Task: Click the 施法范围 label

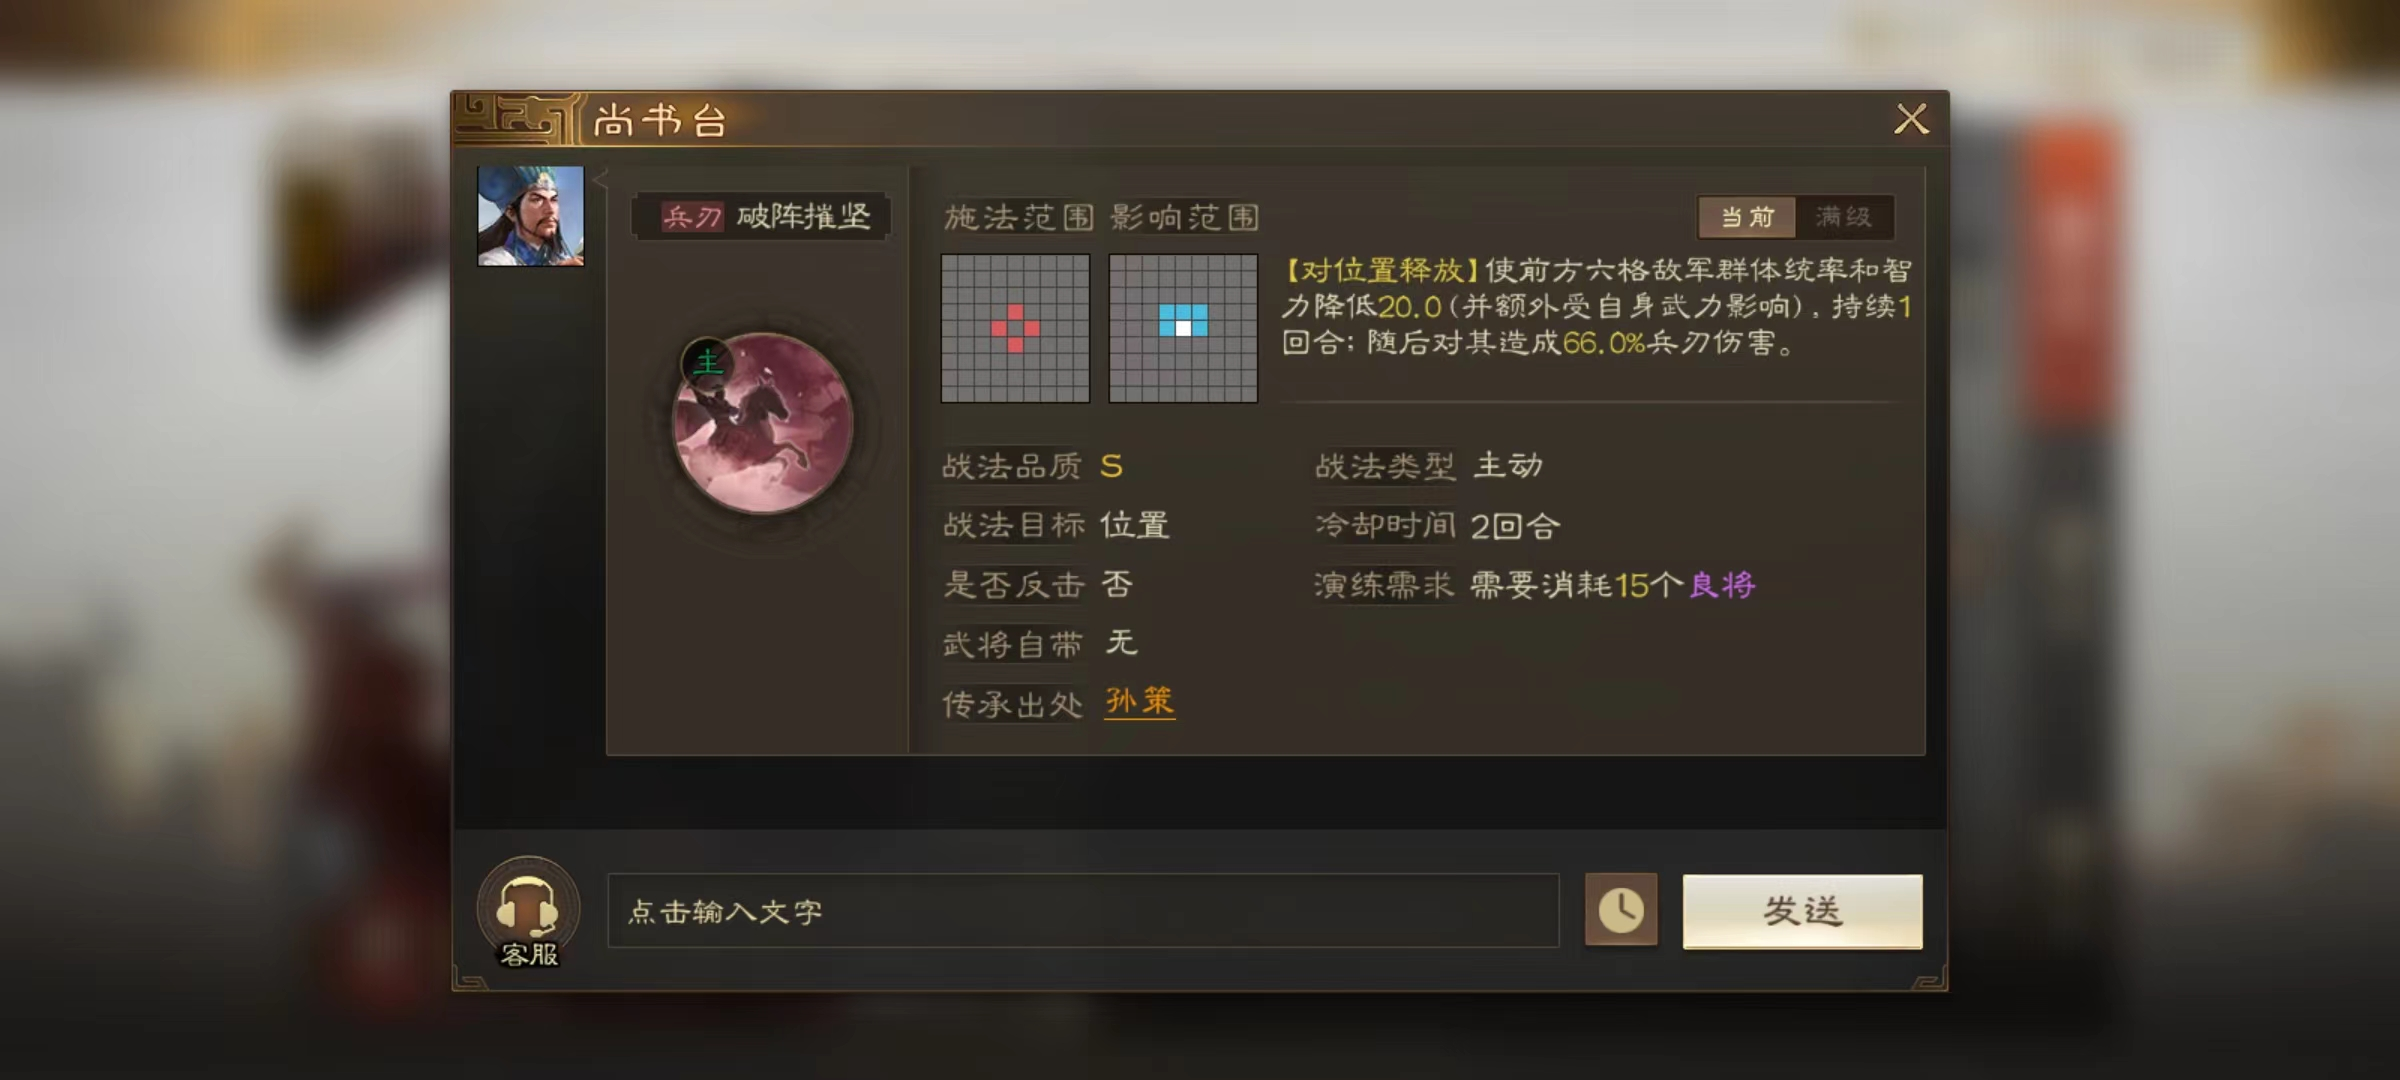Action: pos(1019,217)
